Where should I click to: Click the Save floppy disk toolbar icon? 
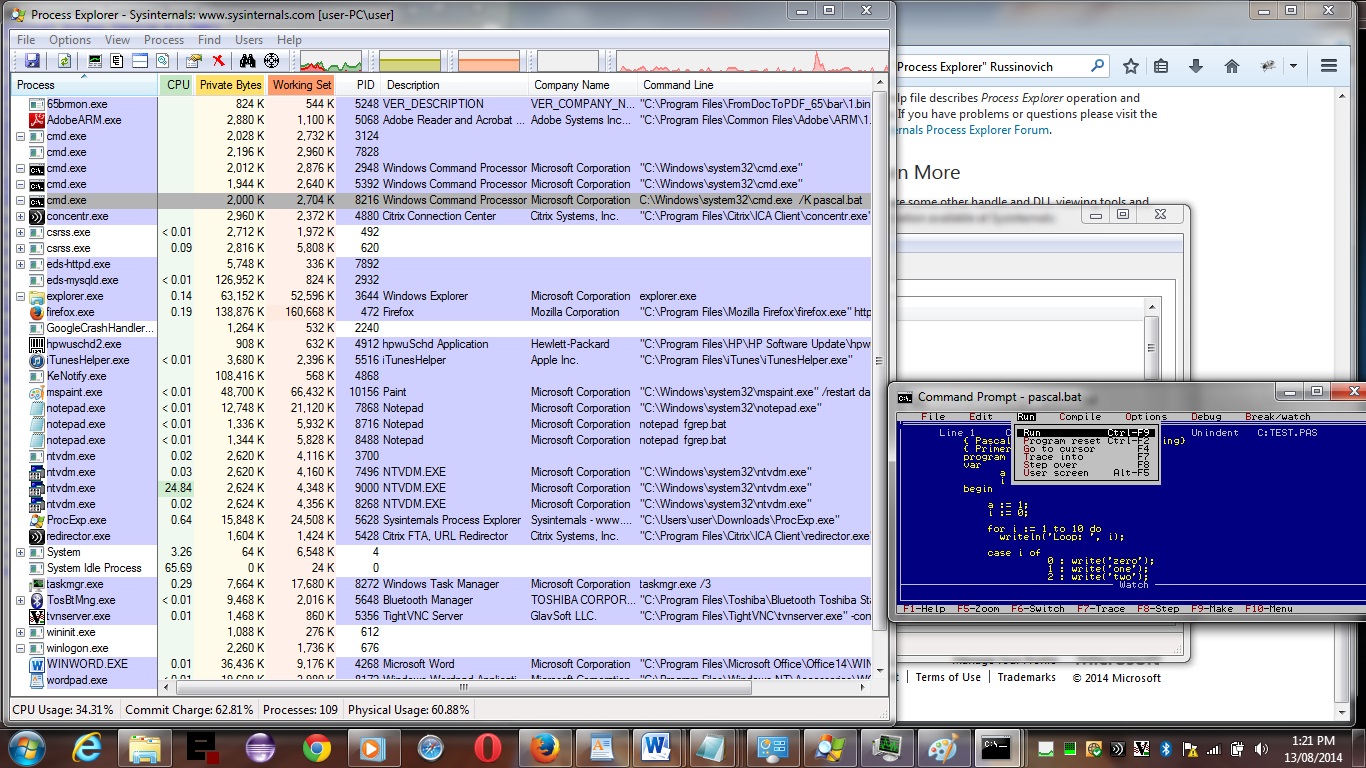tap(32, 61)
